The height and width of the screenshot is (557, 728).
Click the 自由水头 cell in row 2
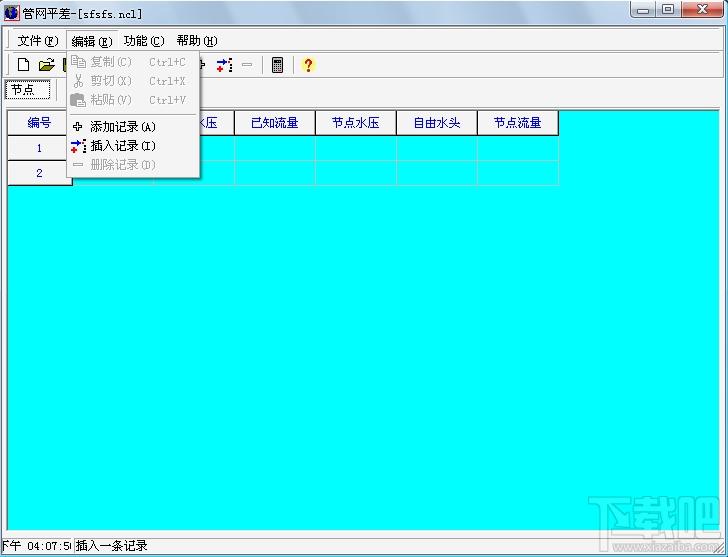click(437, 173)
